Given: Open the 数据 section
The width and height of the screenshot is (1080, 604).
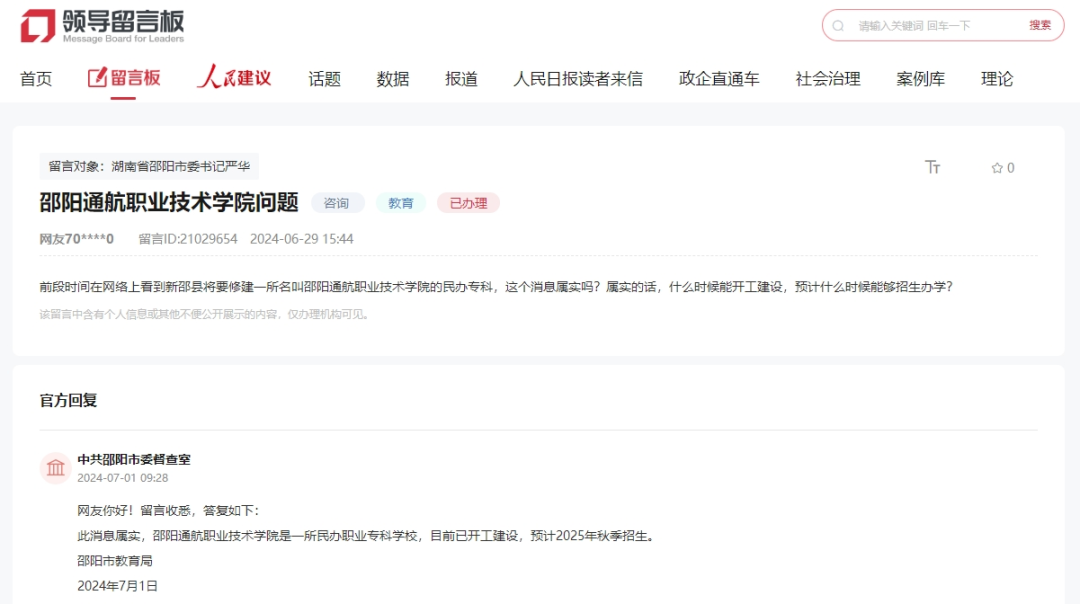Looking at the screenshot, I should point(392,78).
